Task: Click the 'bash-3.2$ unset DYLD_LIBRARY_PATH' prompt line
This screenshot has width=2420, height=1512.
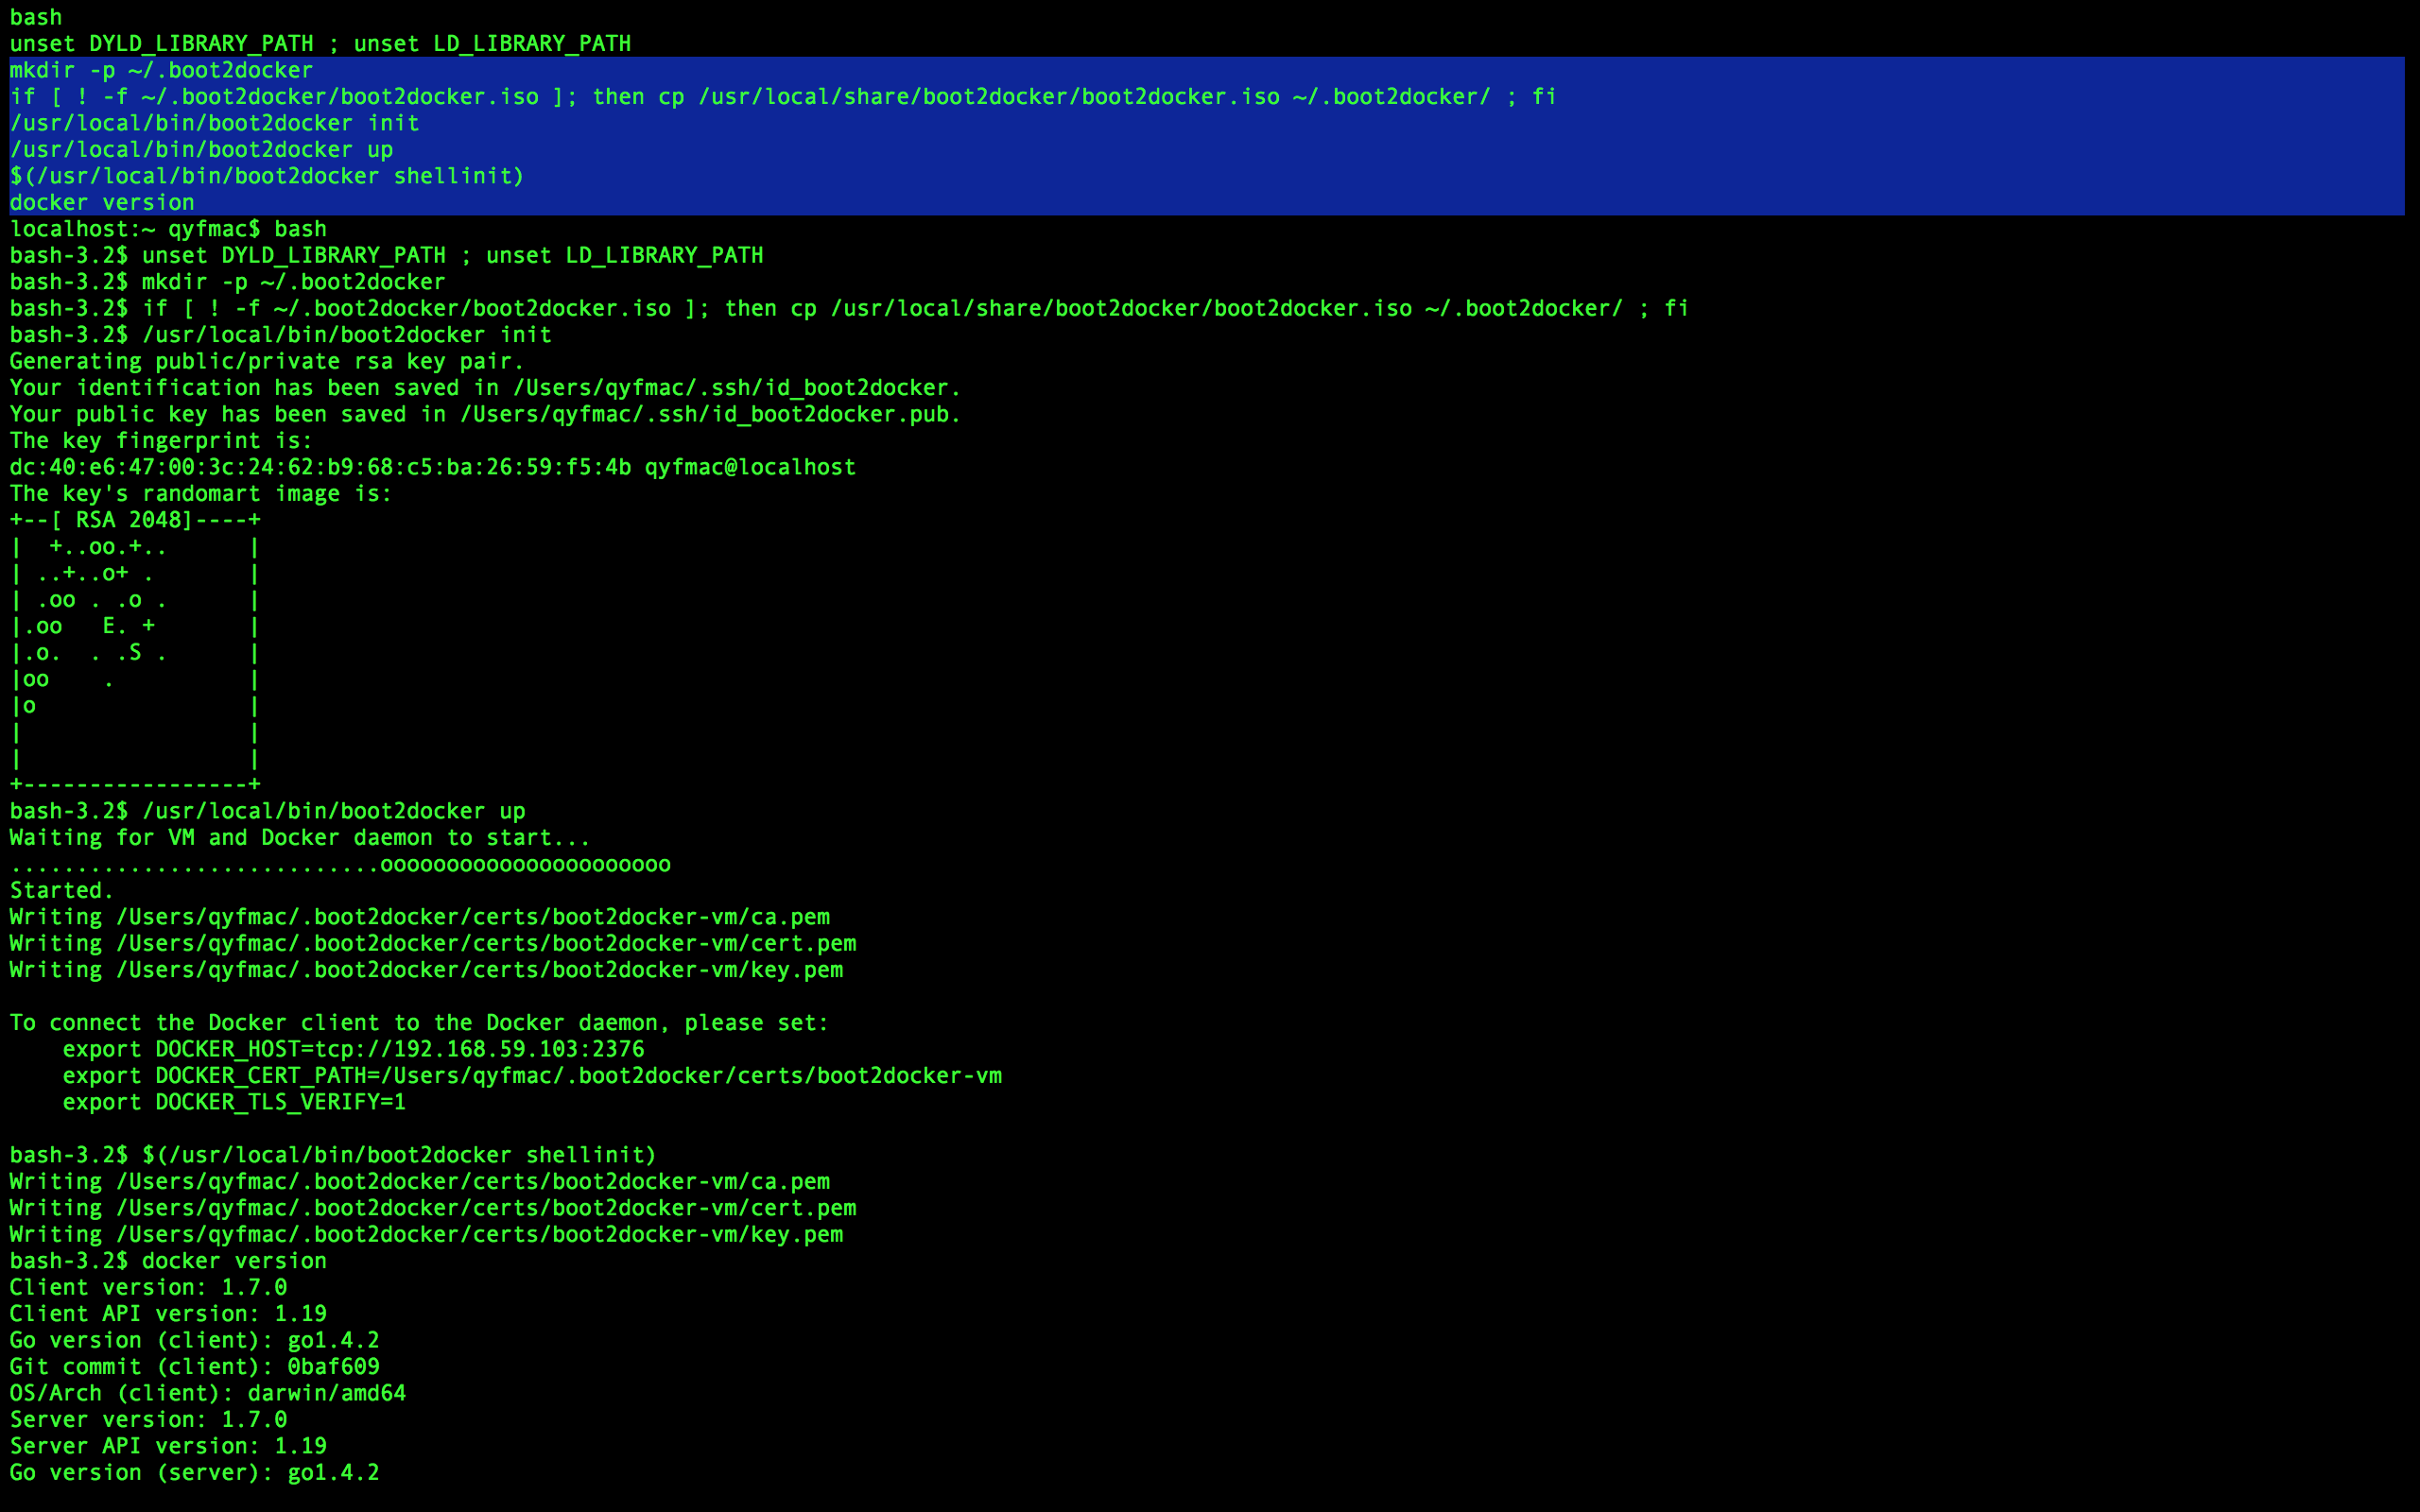Action: pos(386,255)
